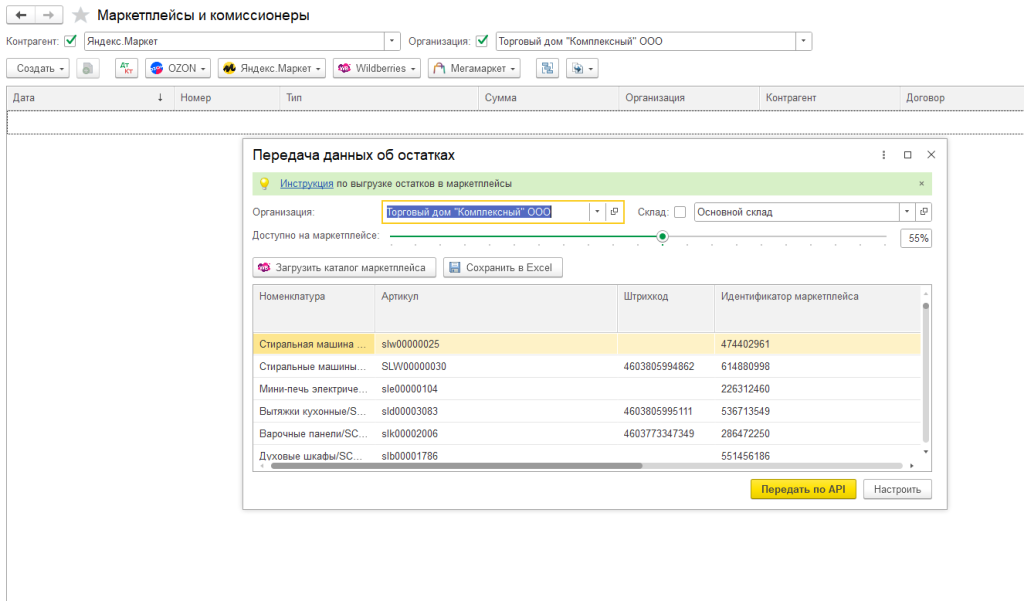The height and width of the screenshot is (601, 1024).
Task: Open the Инструкция link
Action: (x=306, y=184)
